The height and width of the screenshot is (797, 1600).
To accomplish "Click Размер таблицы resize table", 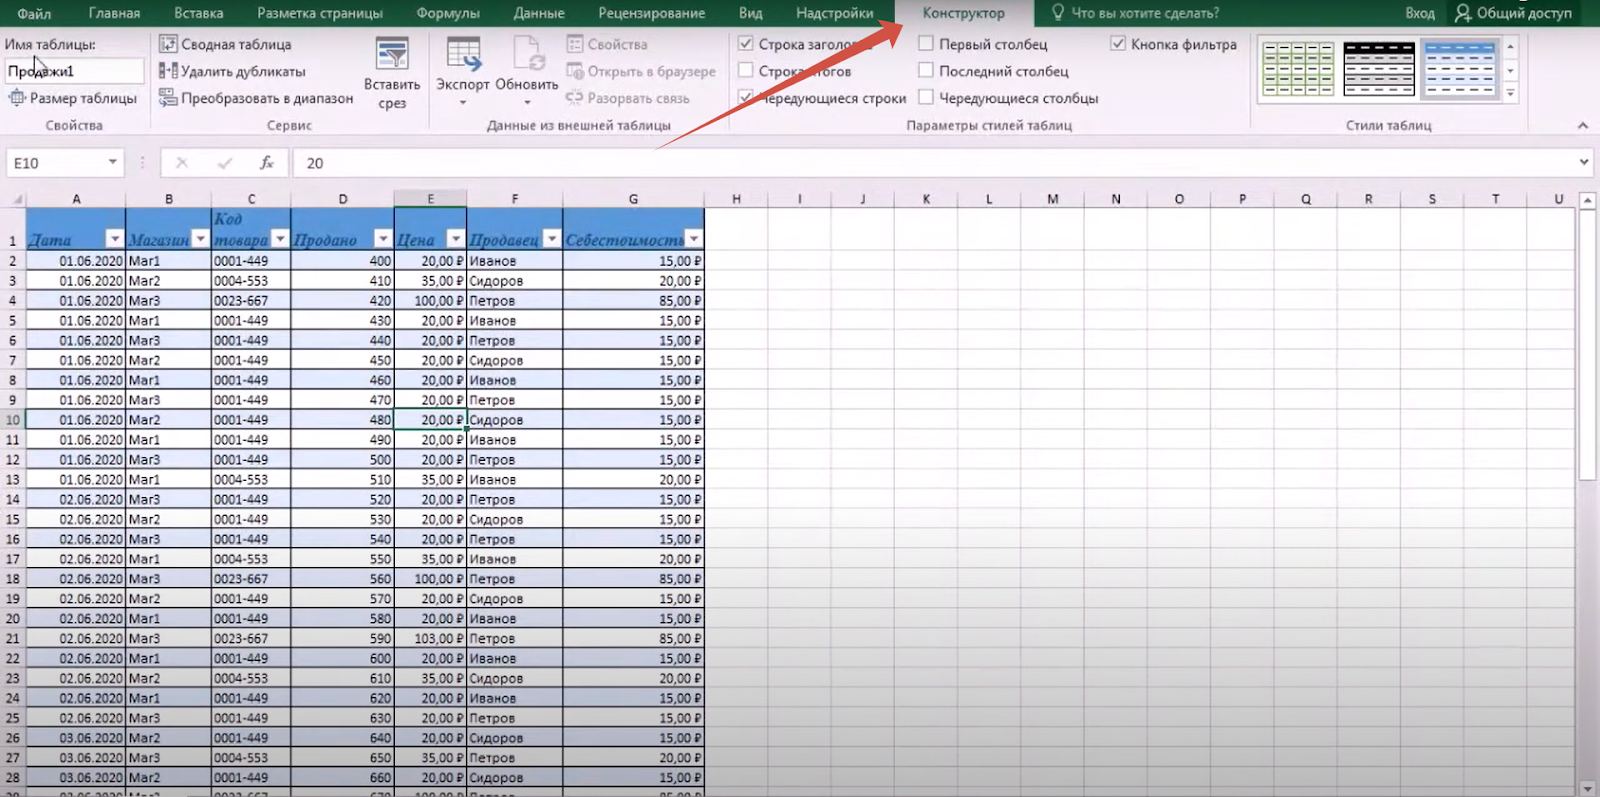I will (73, 98).
